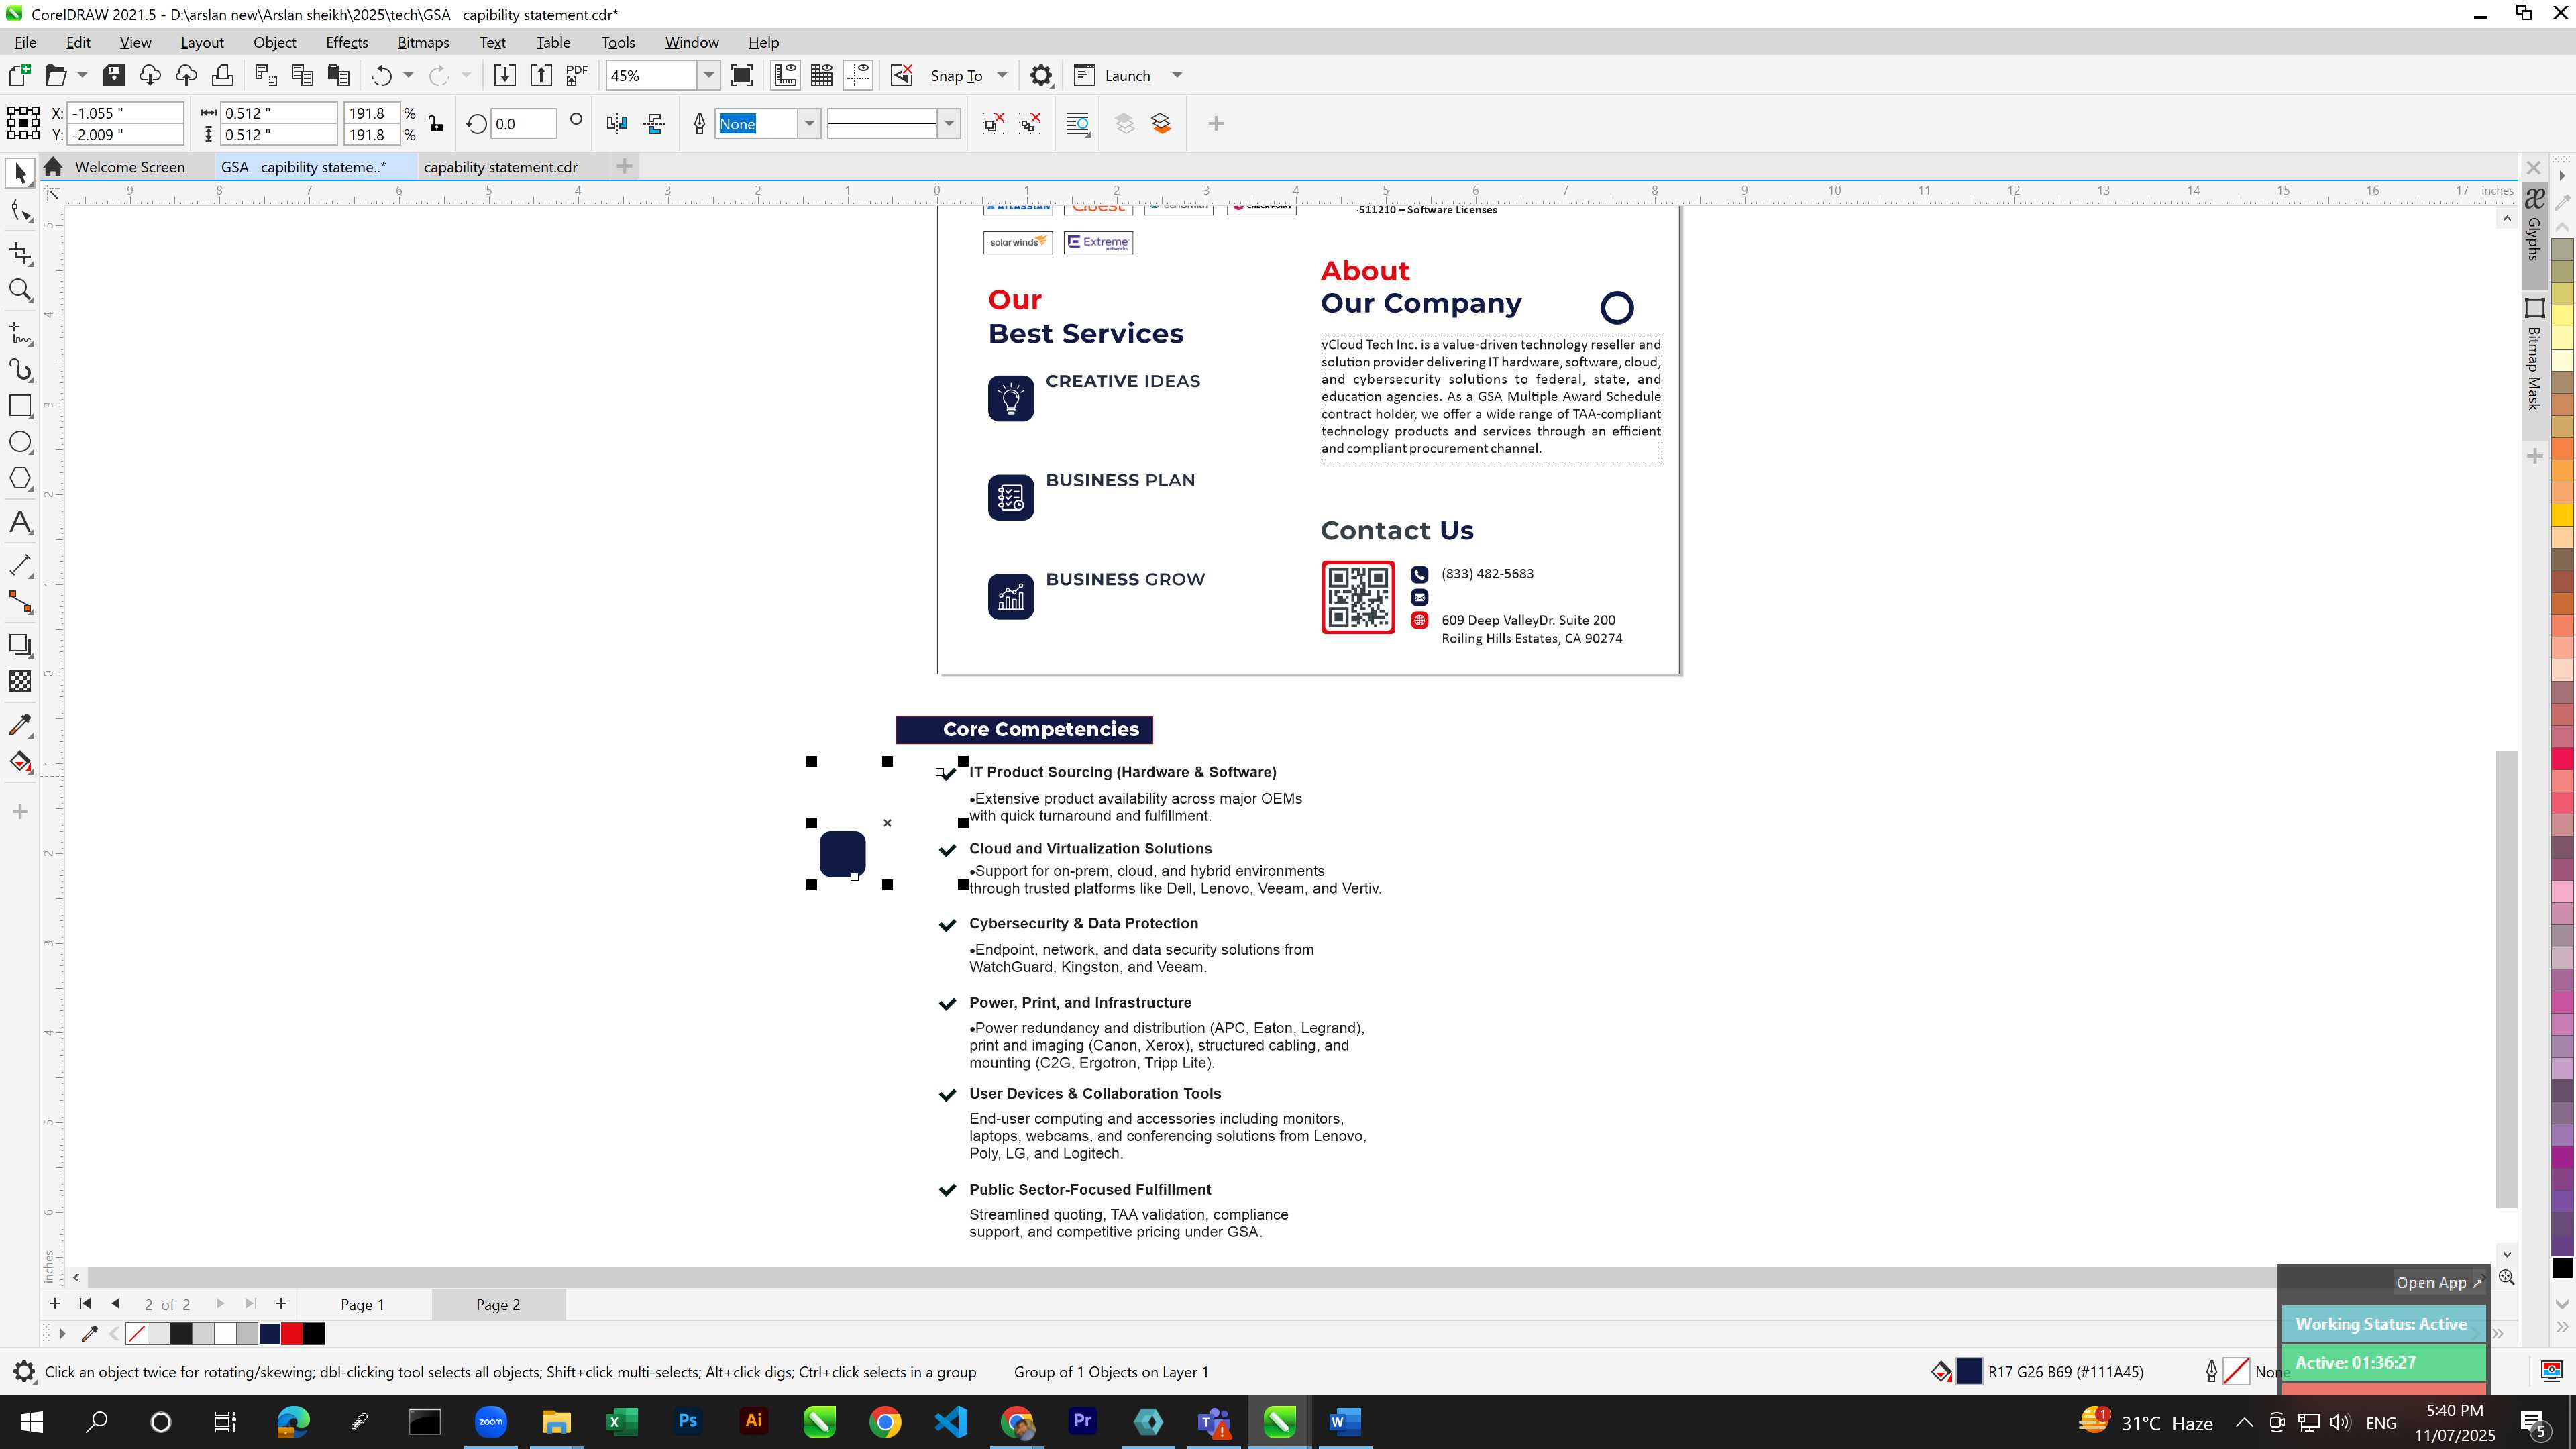The height and width of the screenshot is (1449, 2576).
Task: Open the line style dropdown
Action: coord(949,124)
